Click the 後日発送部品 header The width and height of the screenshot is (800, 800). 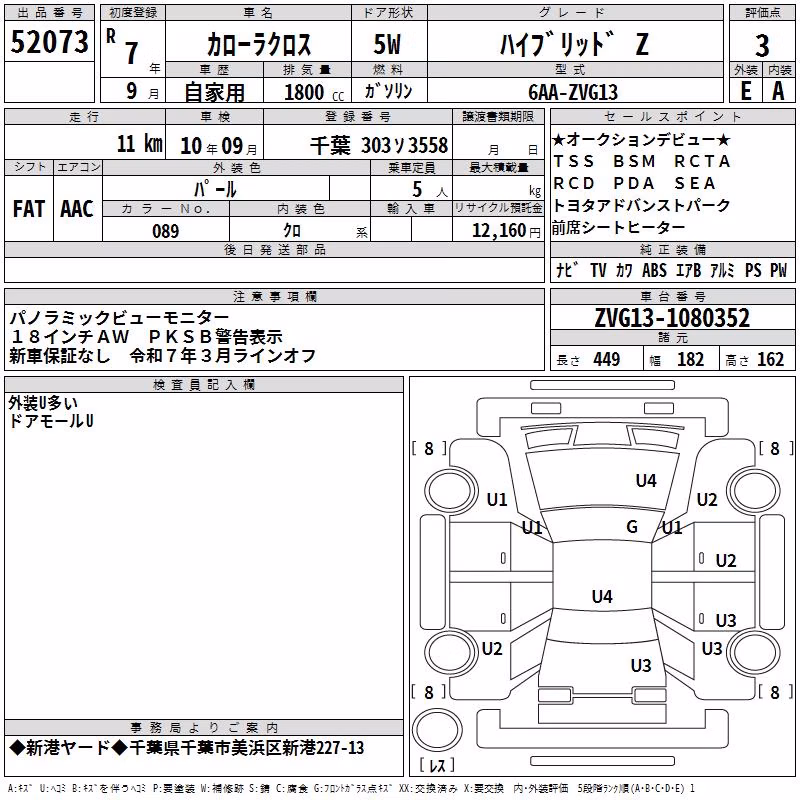(274, 249)
